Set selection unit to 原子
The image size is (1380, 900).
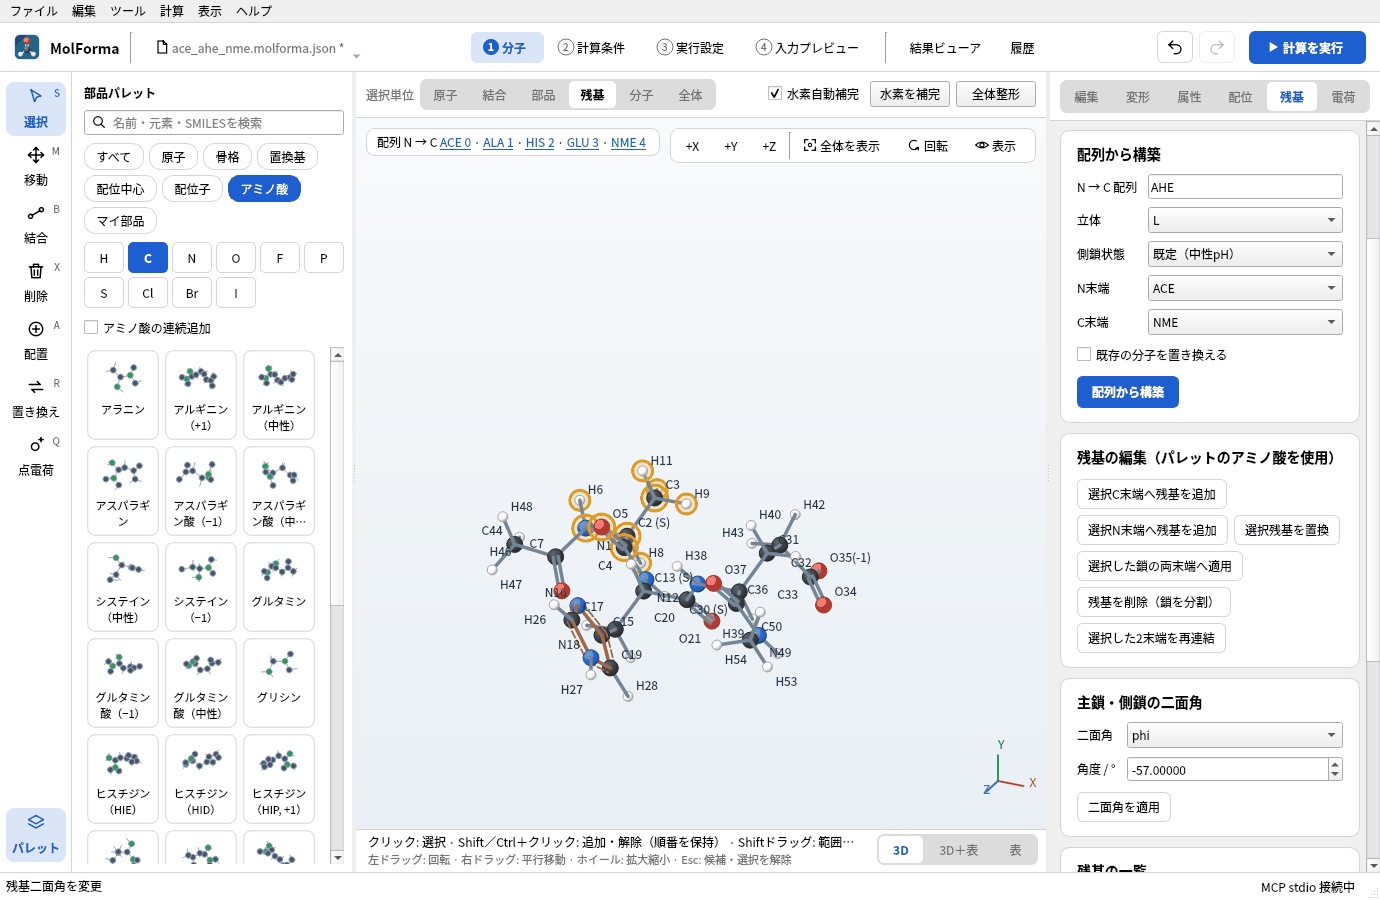pos(445,95)
